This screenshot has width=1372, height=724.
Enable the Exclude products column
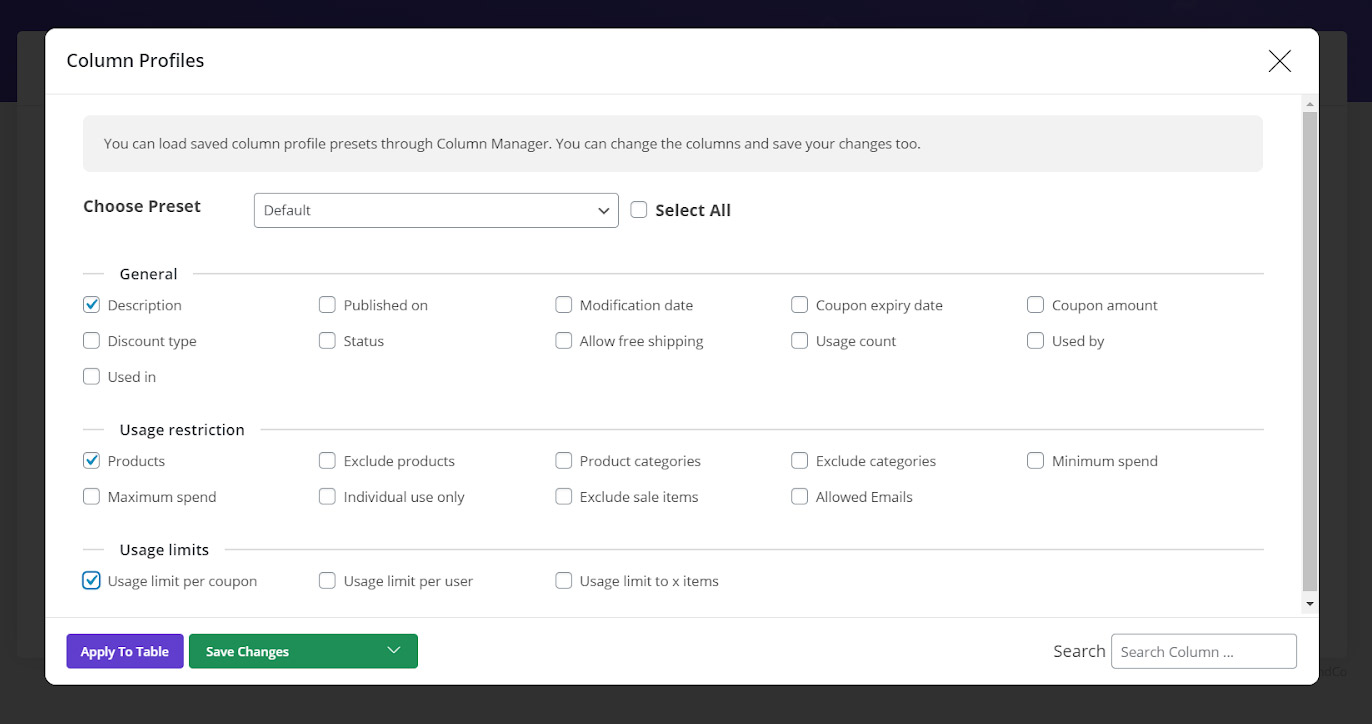(327, 461)
